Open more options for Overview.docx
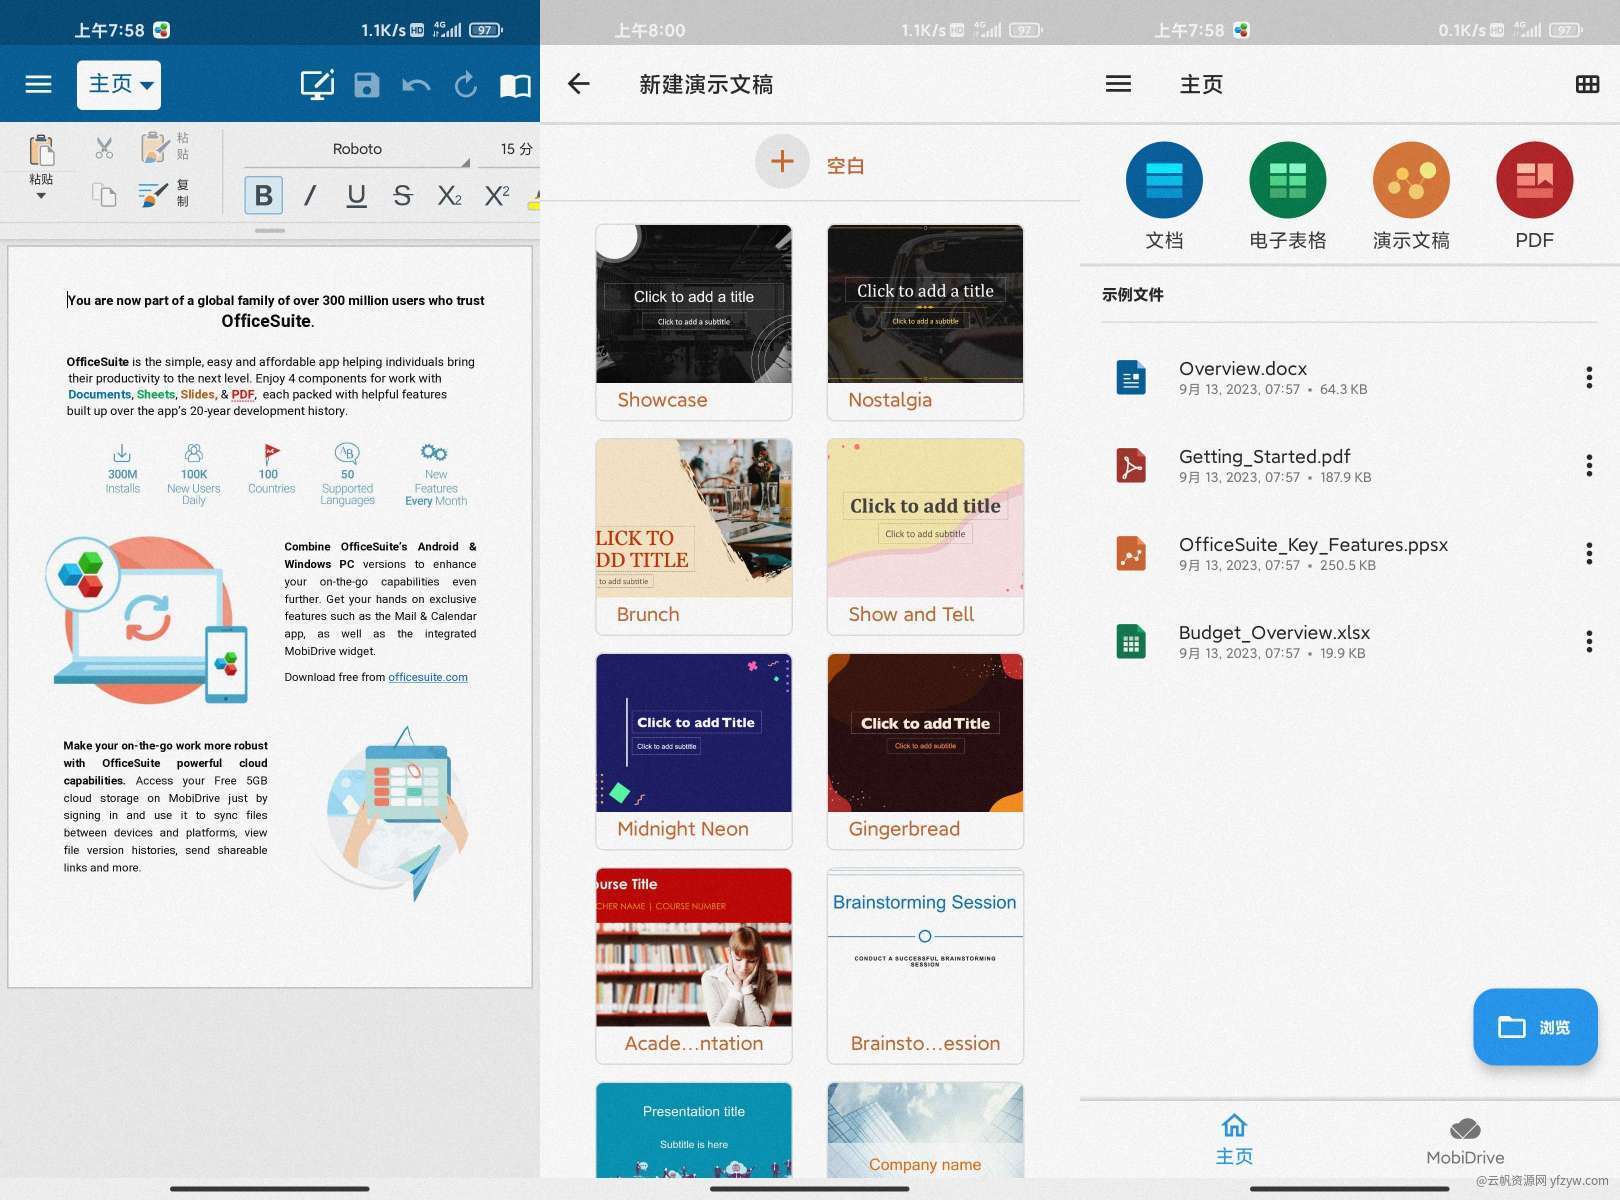Screen dimensions: 1620x1200 1589,378
